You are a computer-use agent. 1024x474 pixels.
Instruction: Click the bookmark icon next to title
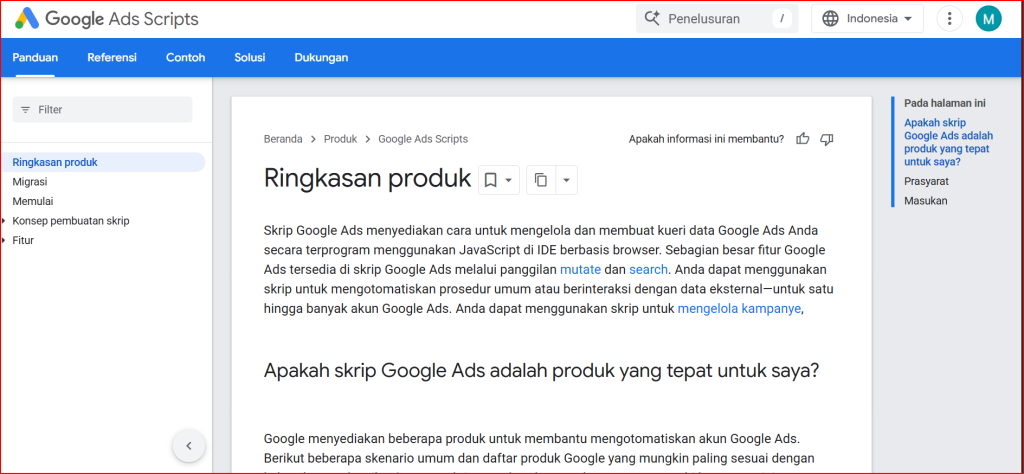[490, 180]
